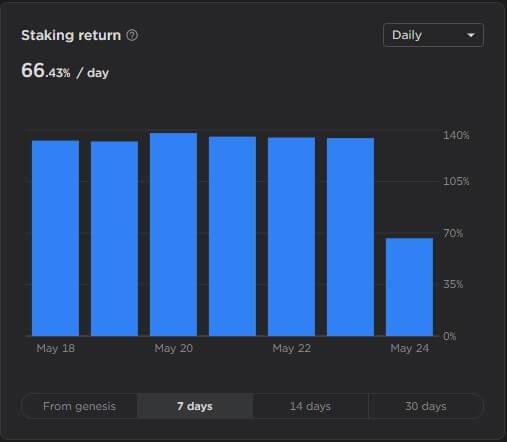Click the May 21 bar in the chart
507x442 pixels.
pos(232,236)
